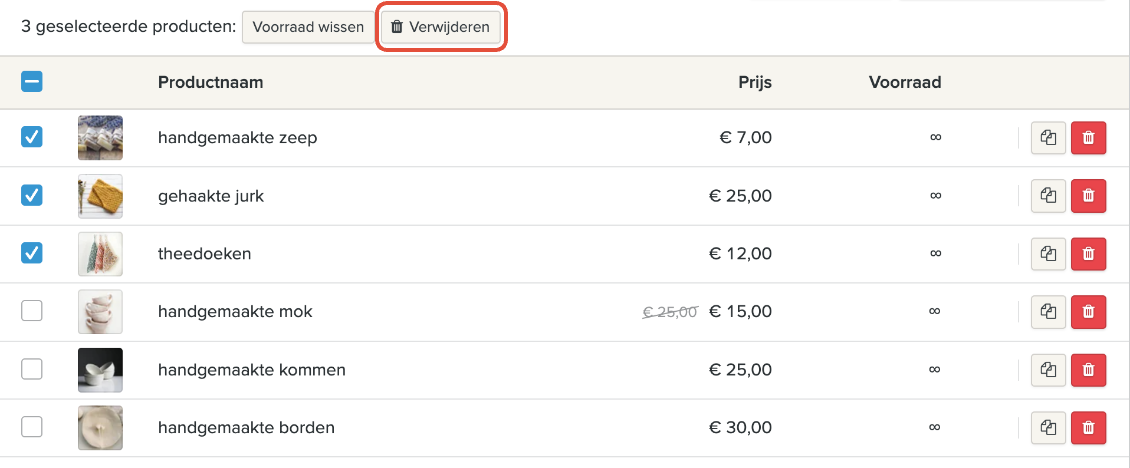Uncheck the handgemaakte zeep checkbox

click(32, 138)
